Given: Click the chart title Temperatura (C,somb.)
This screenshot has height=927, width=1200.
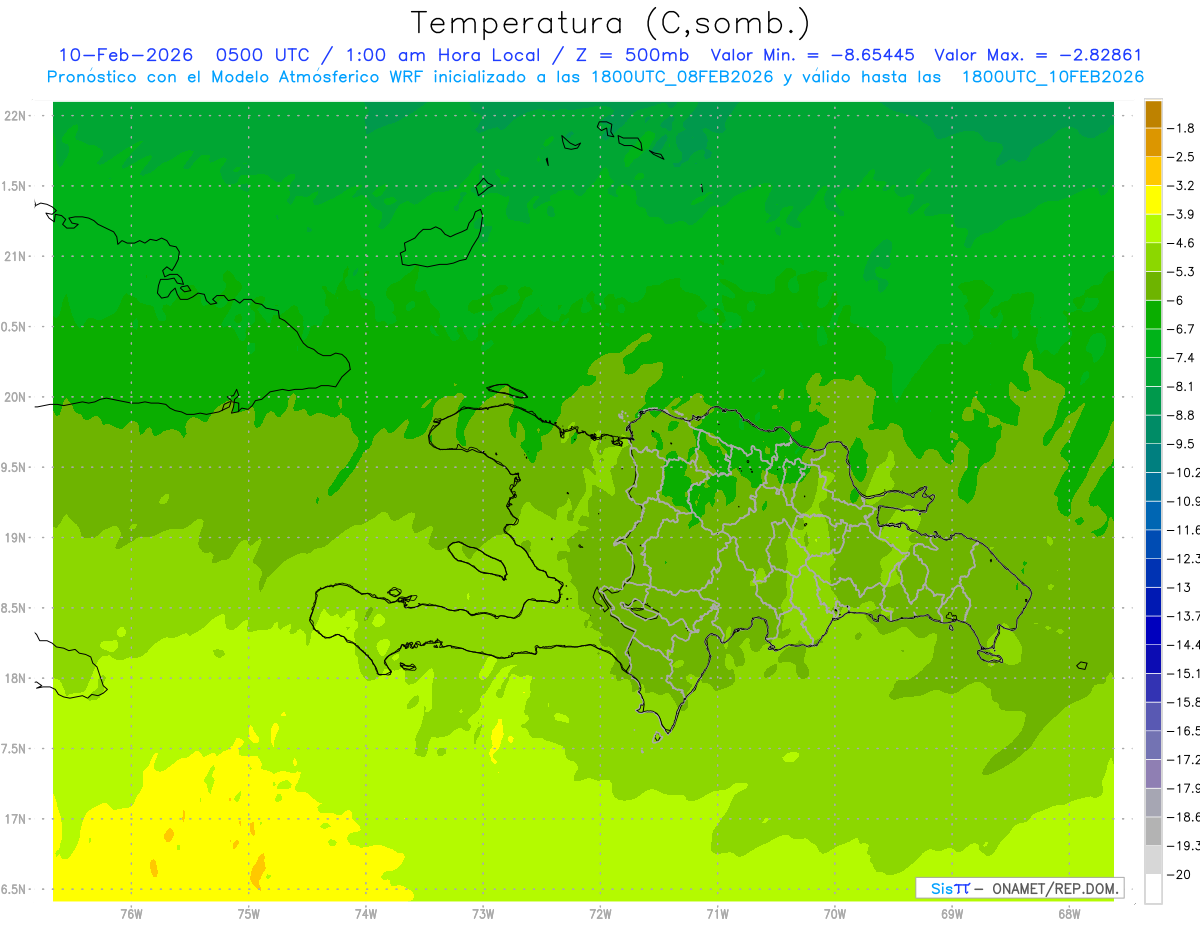Looking at the screenshot, I should click(611, 23).
